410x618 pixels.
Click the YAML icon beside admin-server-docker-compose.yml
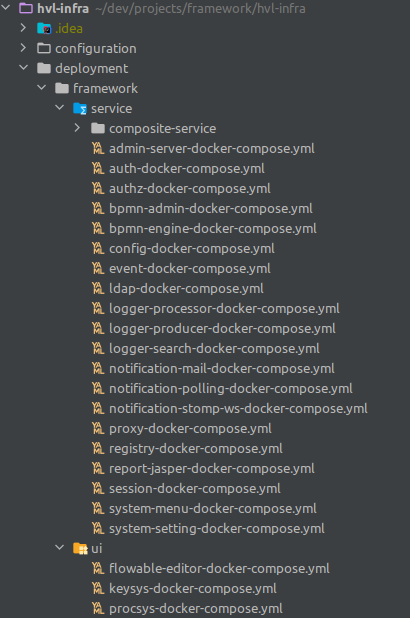pyautogui.click(x=98, y=149)
